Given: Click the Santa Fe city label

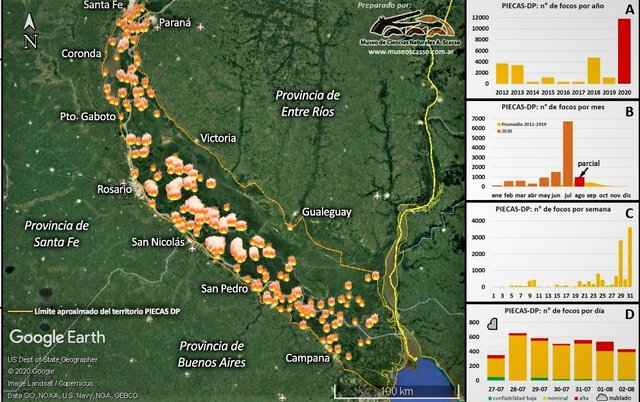Looking at the screenshot, I should 103,5.
